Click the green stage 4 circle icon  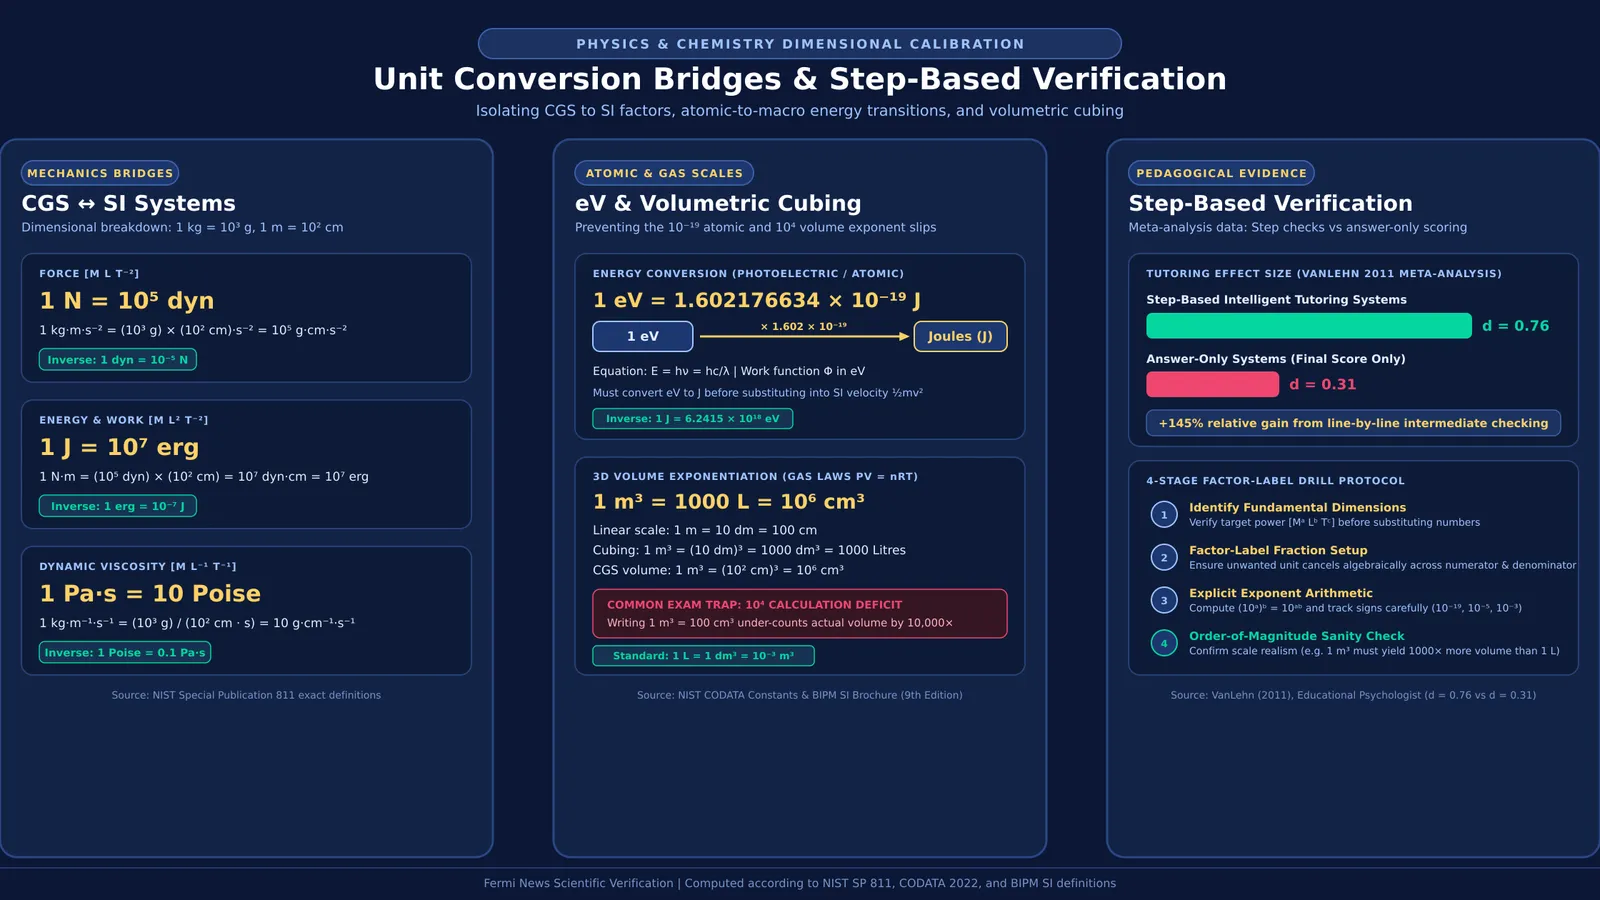coord(1164,643)
